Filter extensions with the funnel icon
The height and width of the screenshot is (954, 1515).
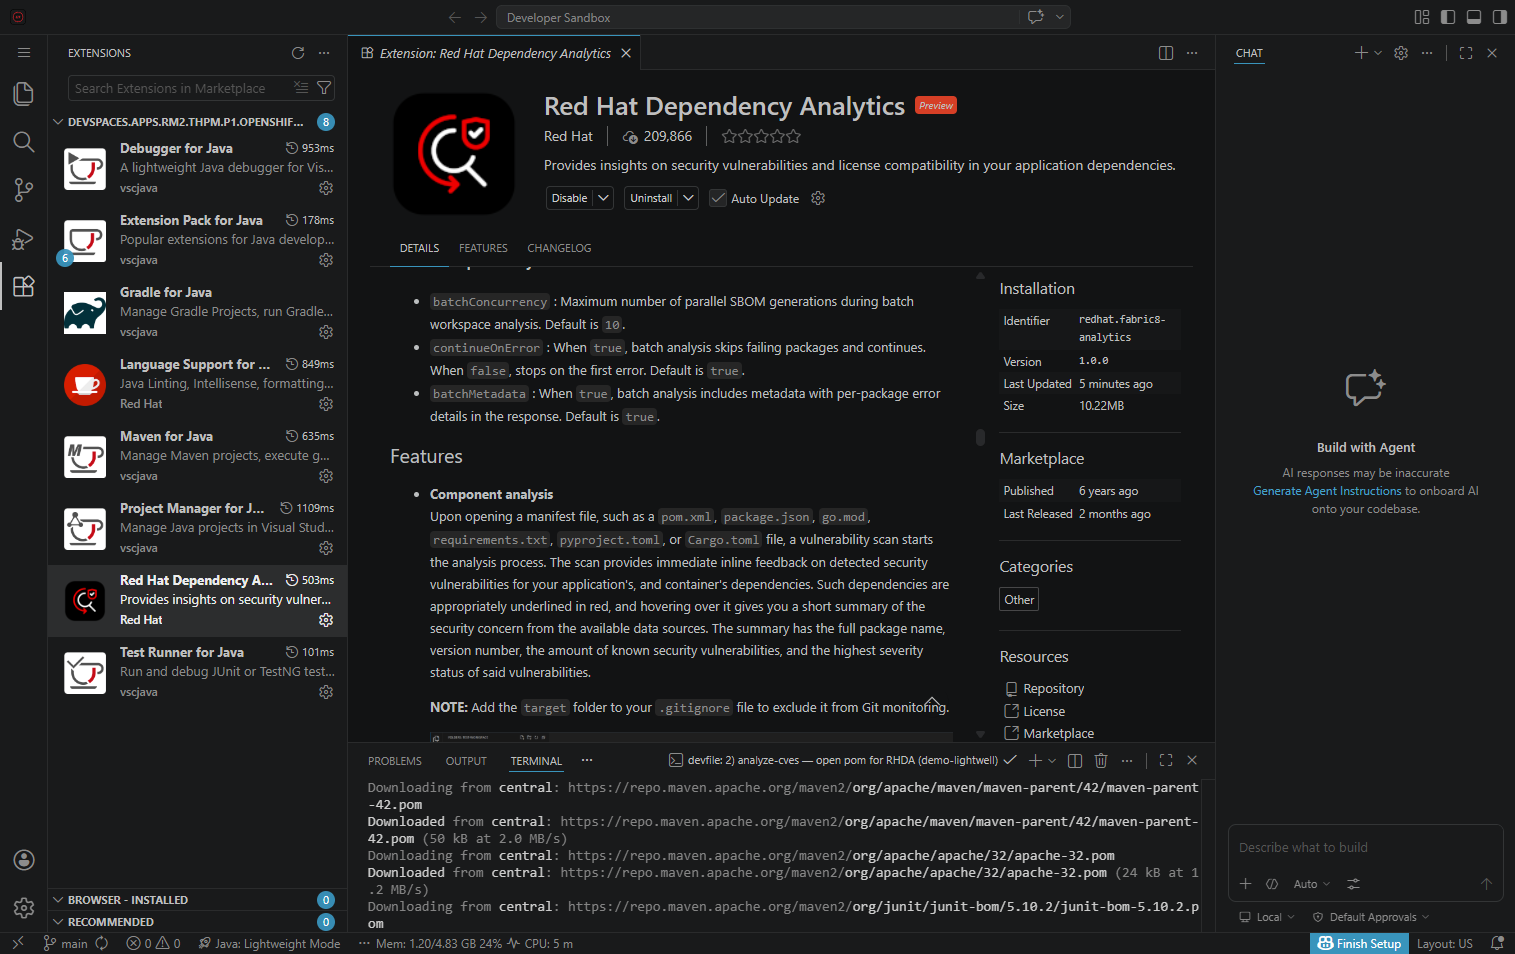click(x=324, y=88)
